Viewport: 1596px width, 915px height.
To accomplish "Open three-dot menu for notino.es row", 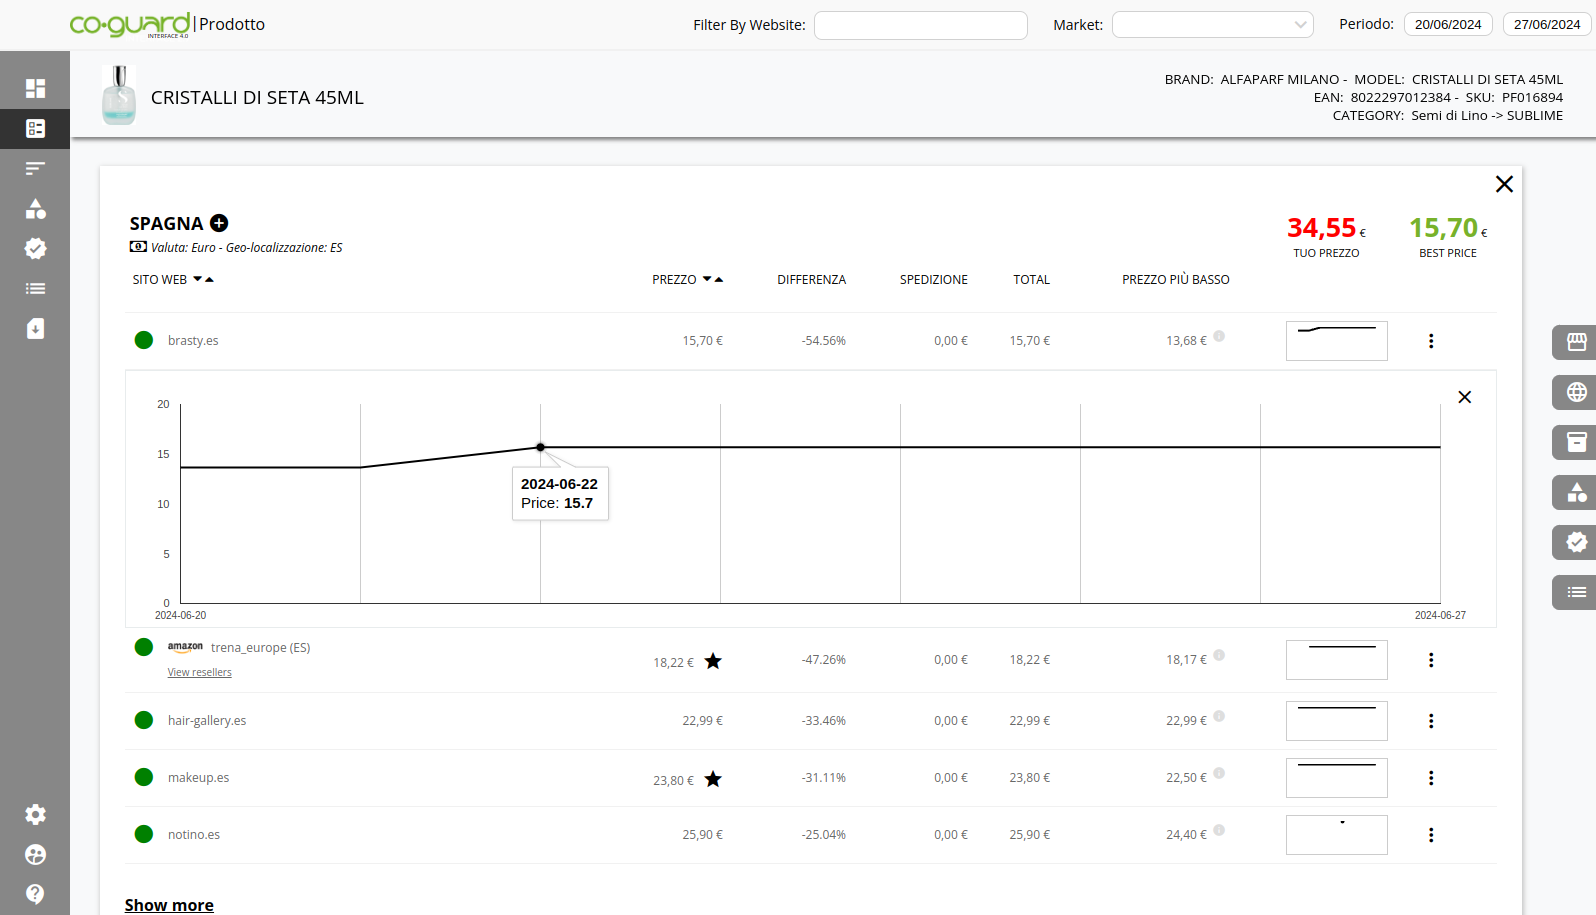I will [1431, 835].
